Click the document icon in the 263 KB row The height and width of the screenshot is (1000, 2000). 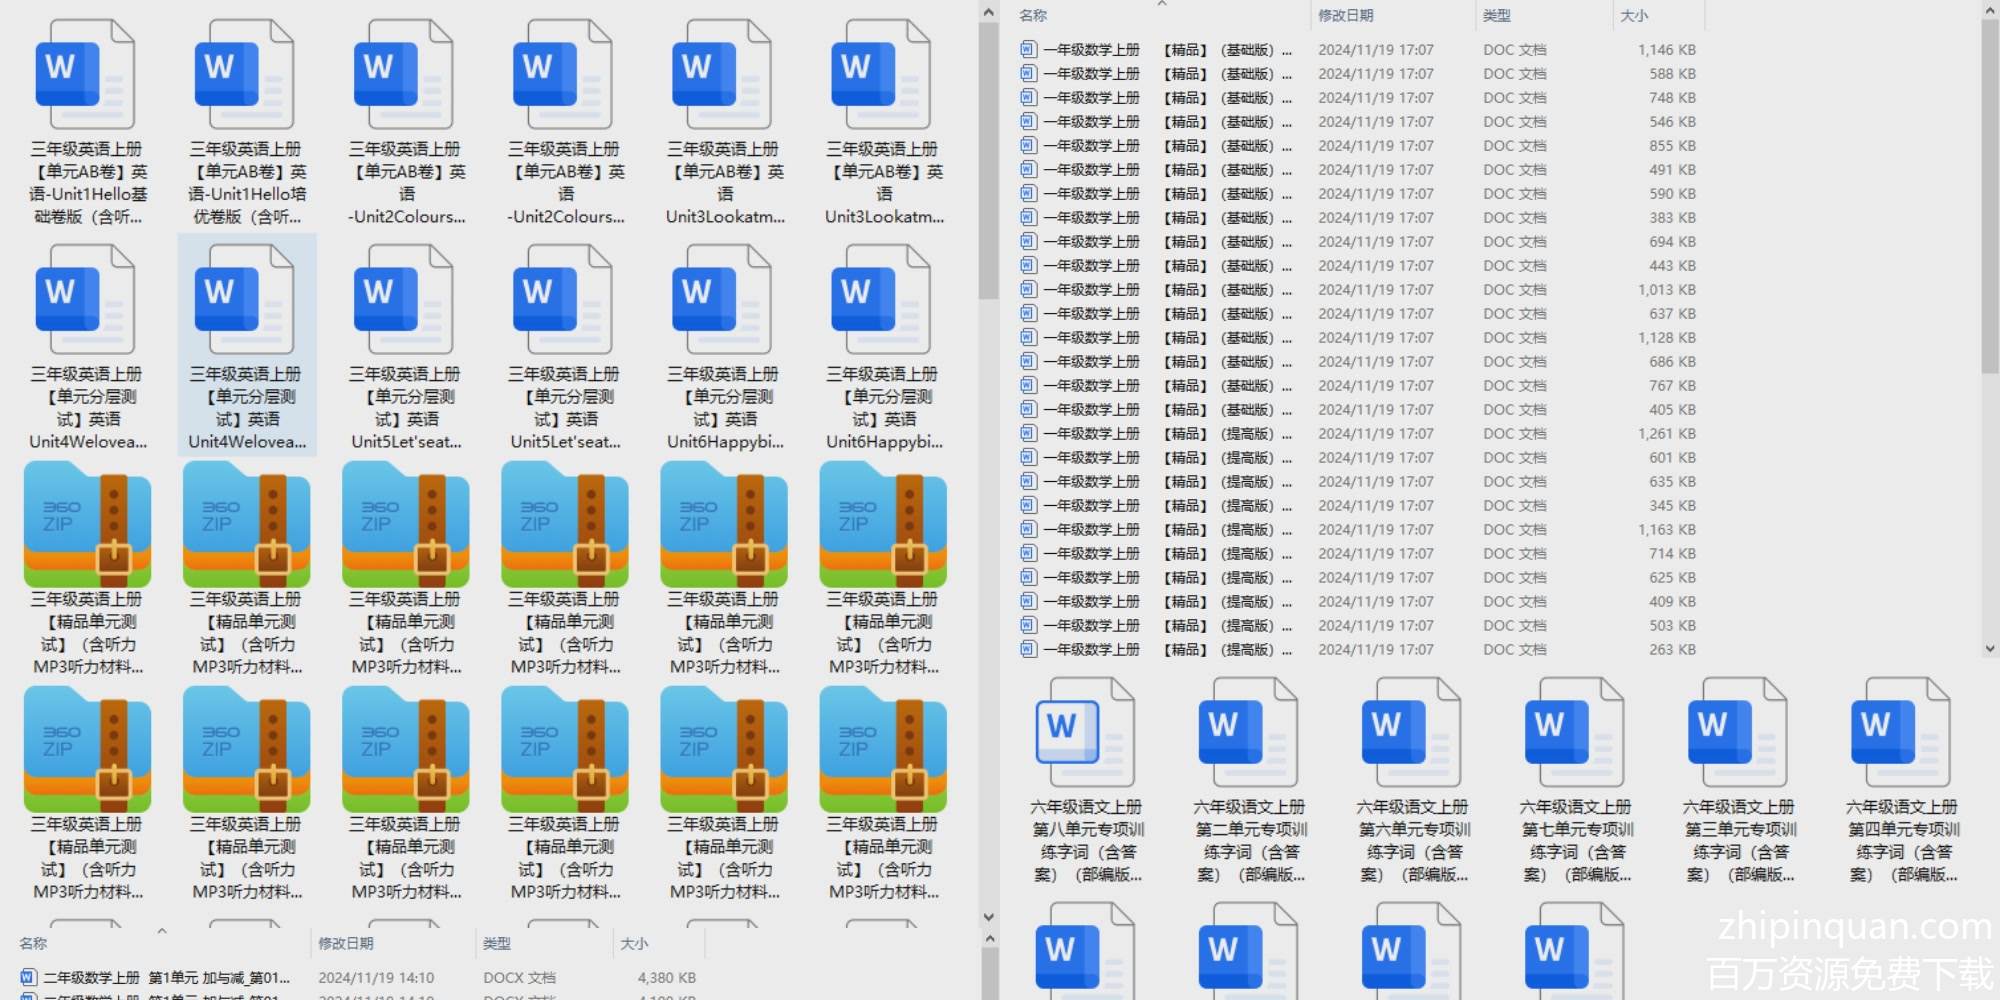point(1028,649)
